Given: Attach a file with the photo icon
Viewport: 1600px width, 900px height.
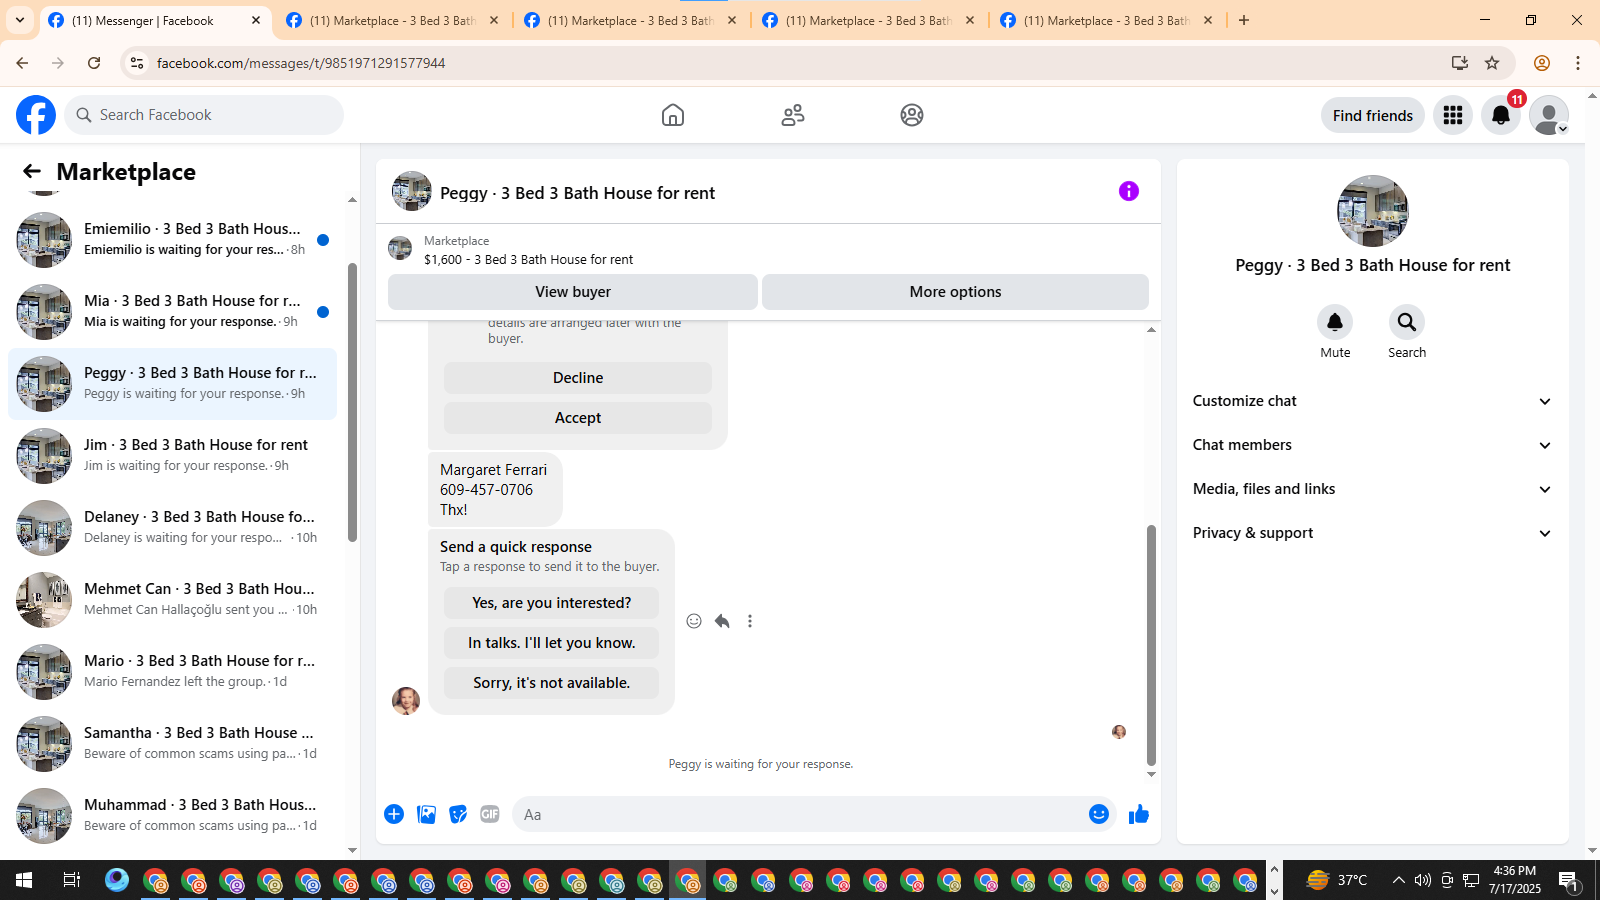Looking at the screenshot, I should point(427,814).
